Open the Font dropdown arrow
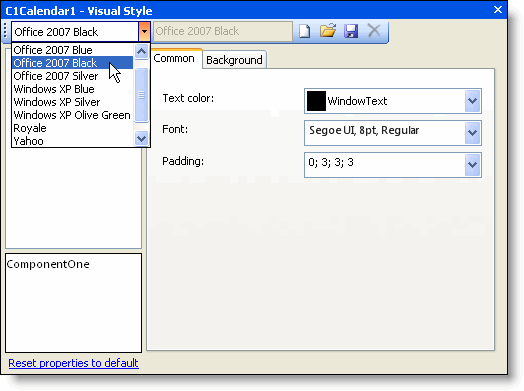Screen dimensions: 524x391 click(x=473, y=133)
